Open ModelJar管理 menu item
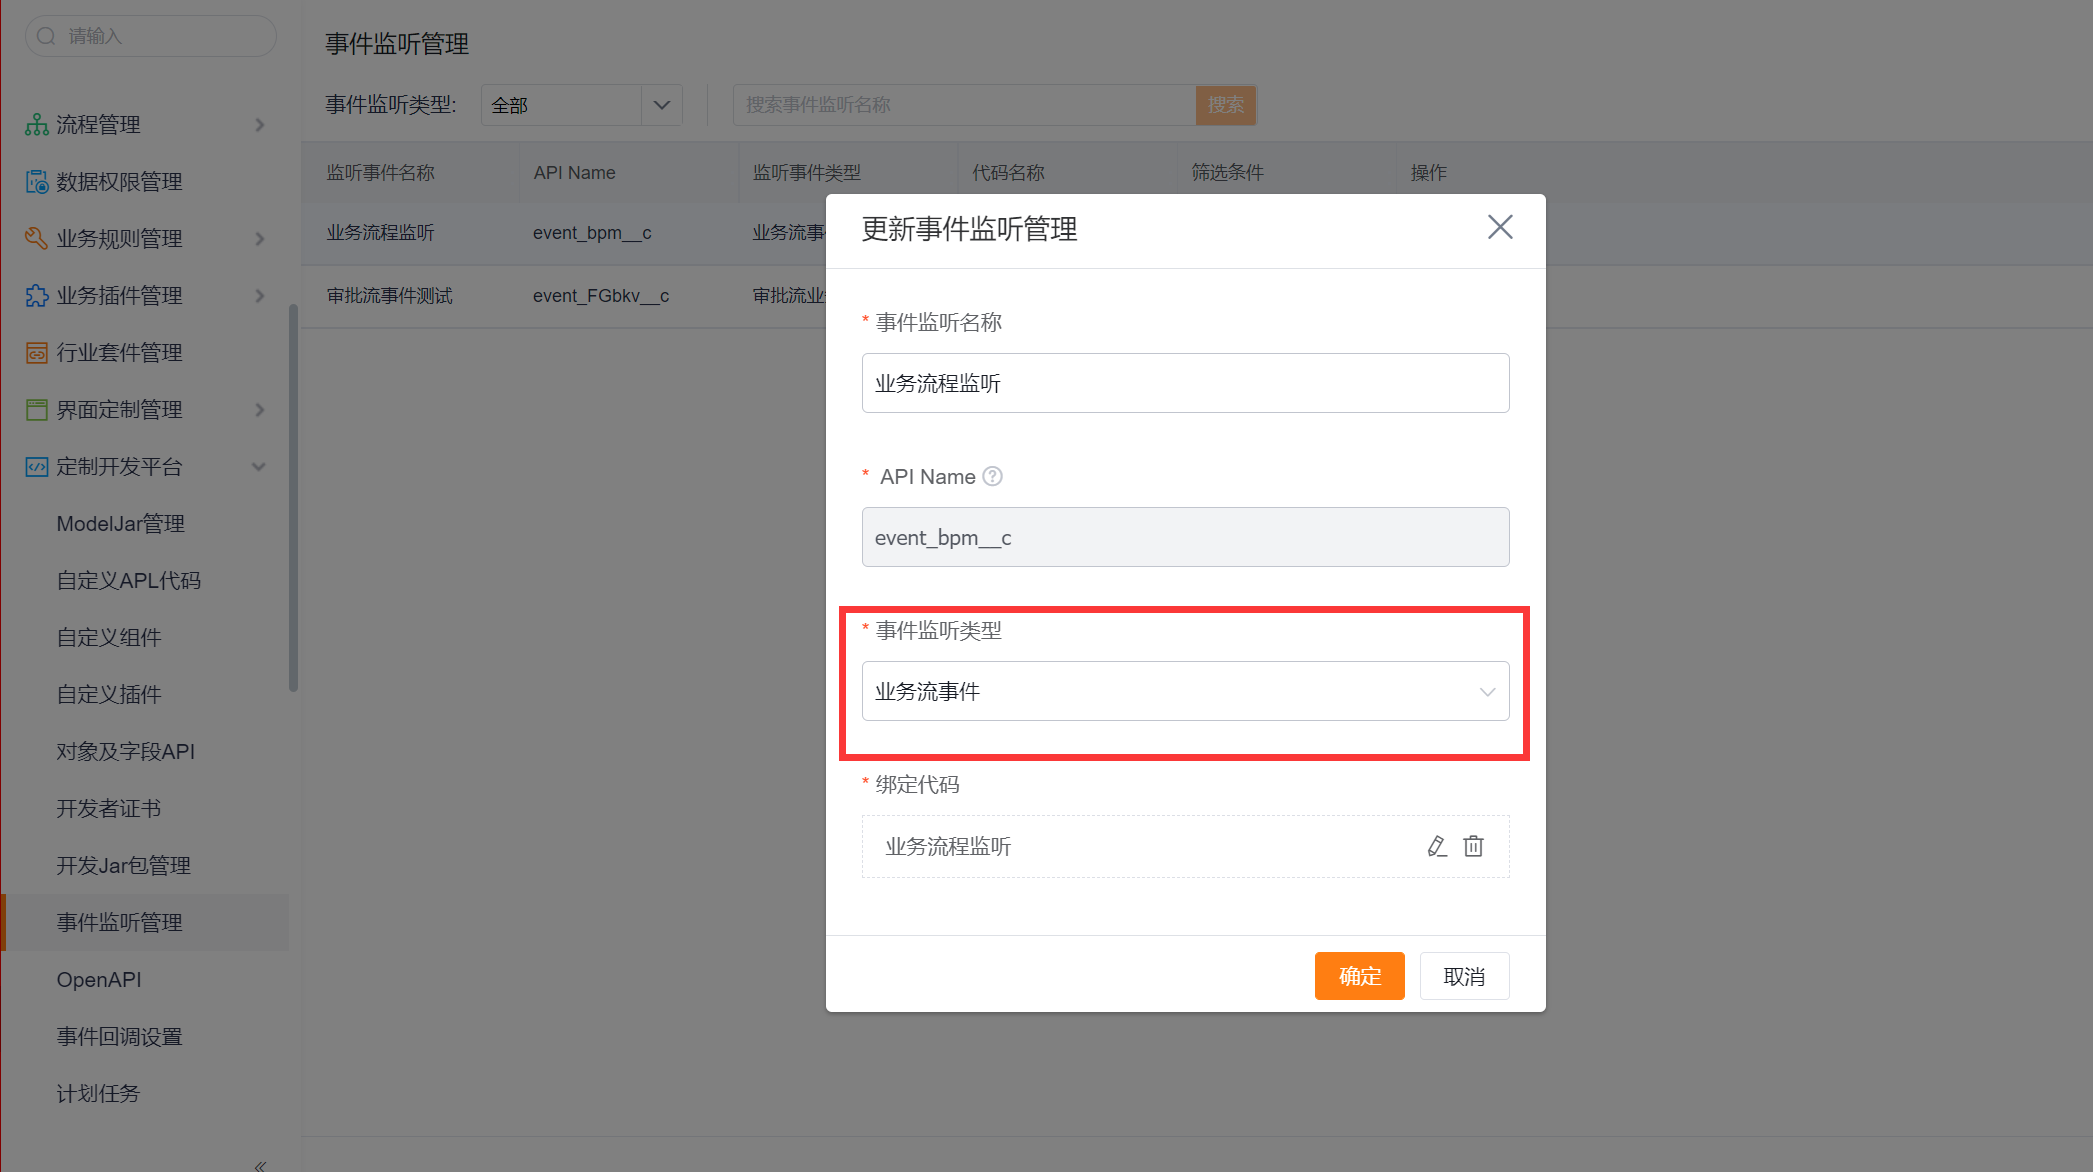The height and width of the screenshot is (1172, 2093). [x=120, y=524]
